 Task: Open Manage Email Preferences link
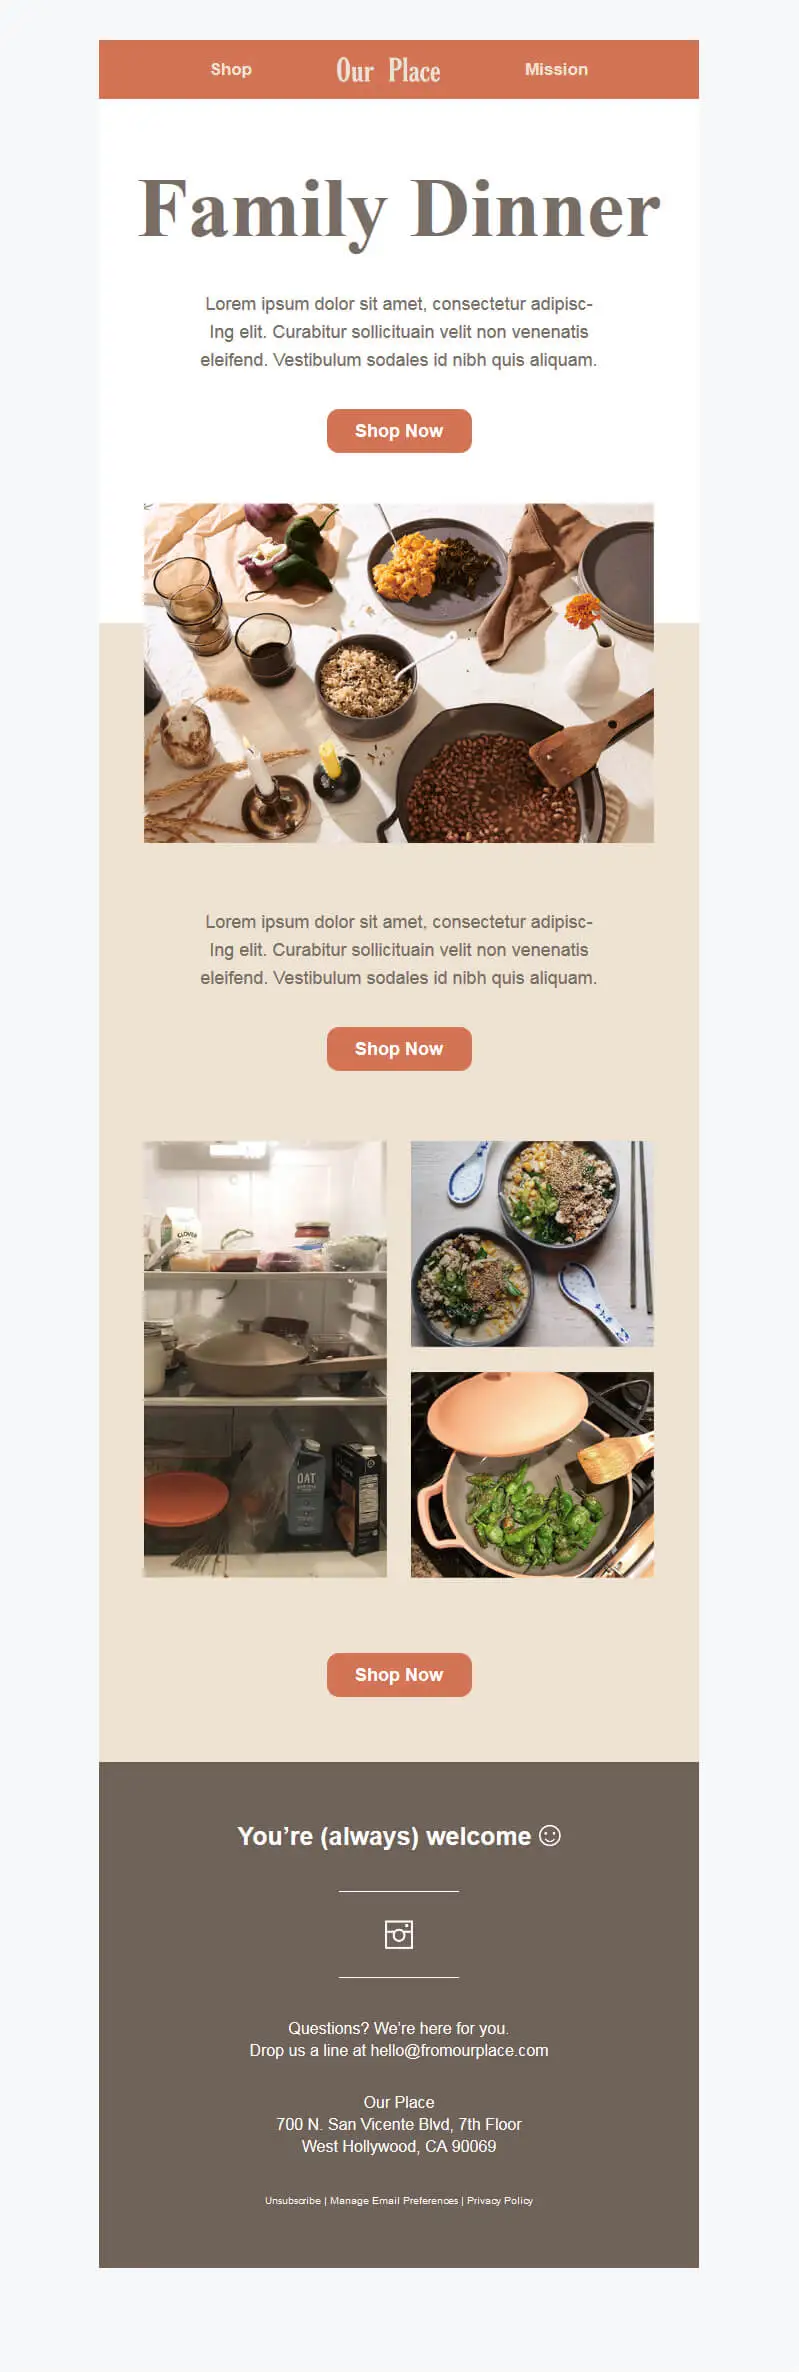pyautogui.click(x=394, y=2200)
